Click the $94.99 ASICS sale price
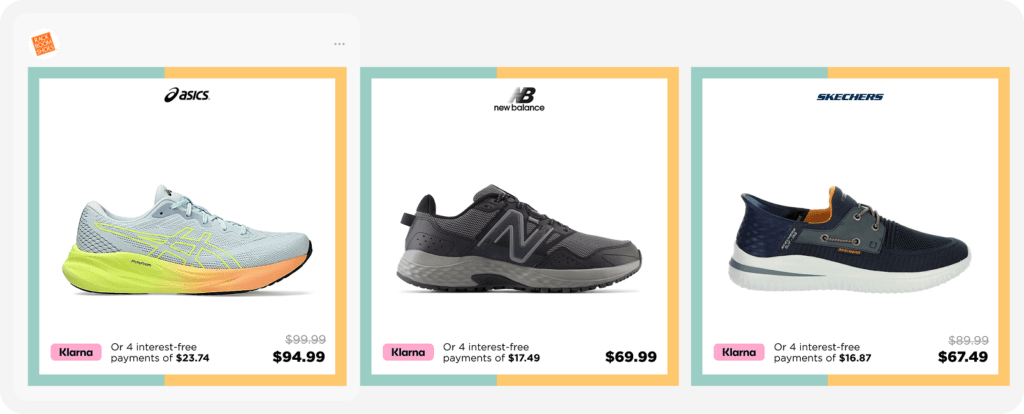This screenshot has width=1024, height=414. click(x=298, y=357)
